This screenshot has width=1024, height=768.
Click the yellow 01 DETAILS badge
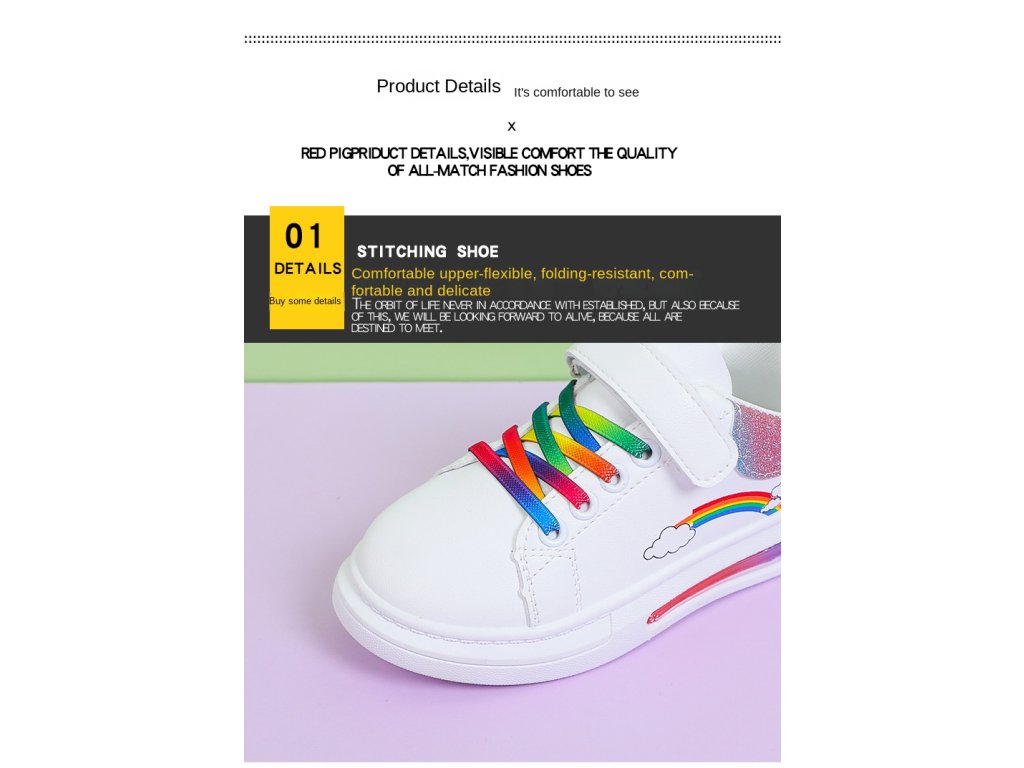point(306,267)
